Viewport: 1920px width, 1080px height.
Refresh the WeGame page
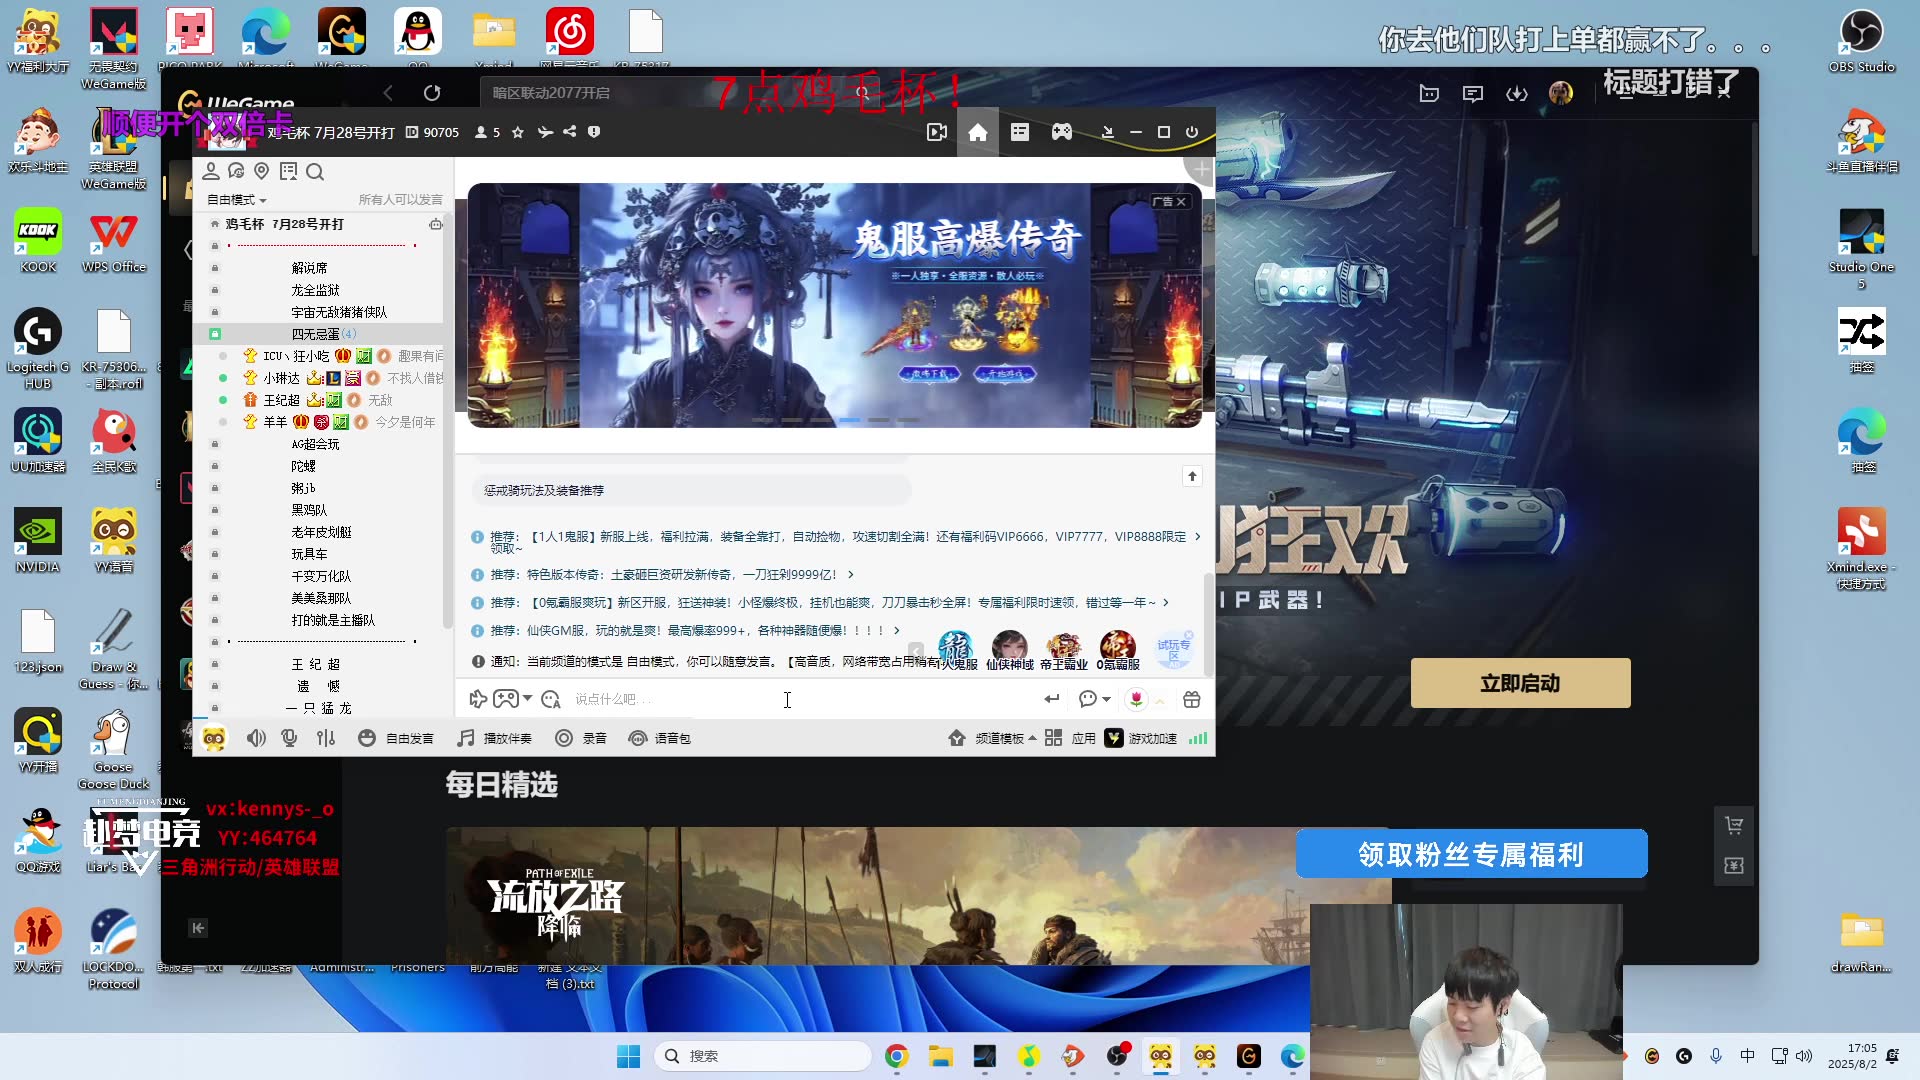pyautogui.click(x=432, y=93)
